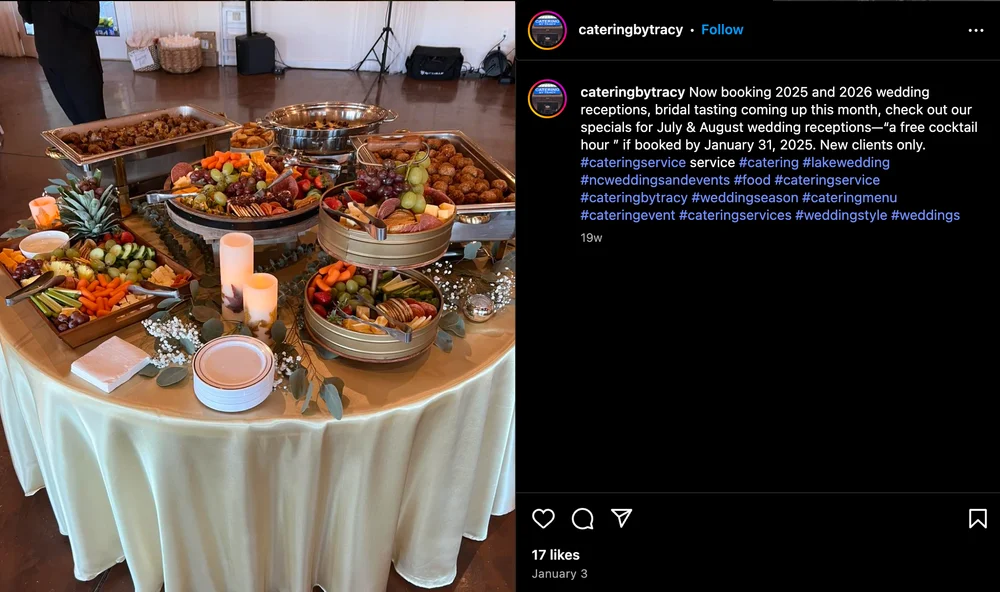Open the #weddingstyle hashtag
Screen dimensions: 1000x592
[841, 215]
